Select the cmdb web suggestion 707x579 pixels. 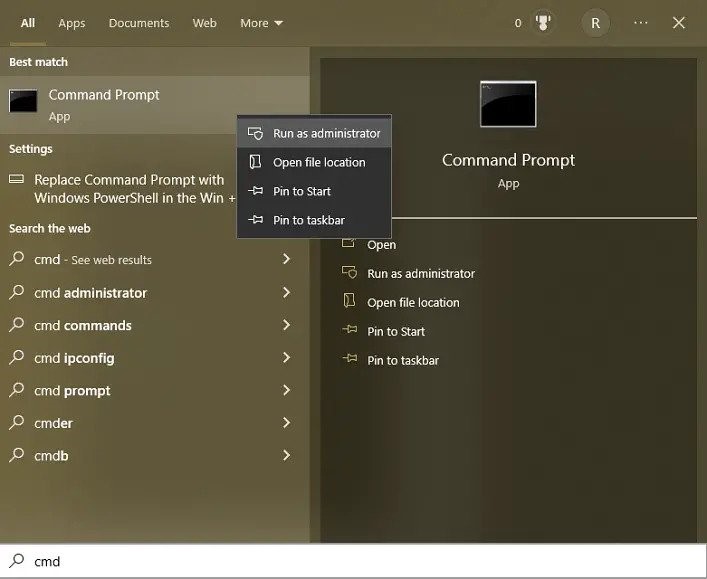tap(155, 455)
